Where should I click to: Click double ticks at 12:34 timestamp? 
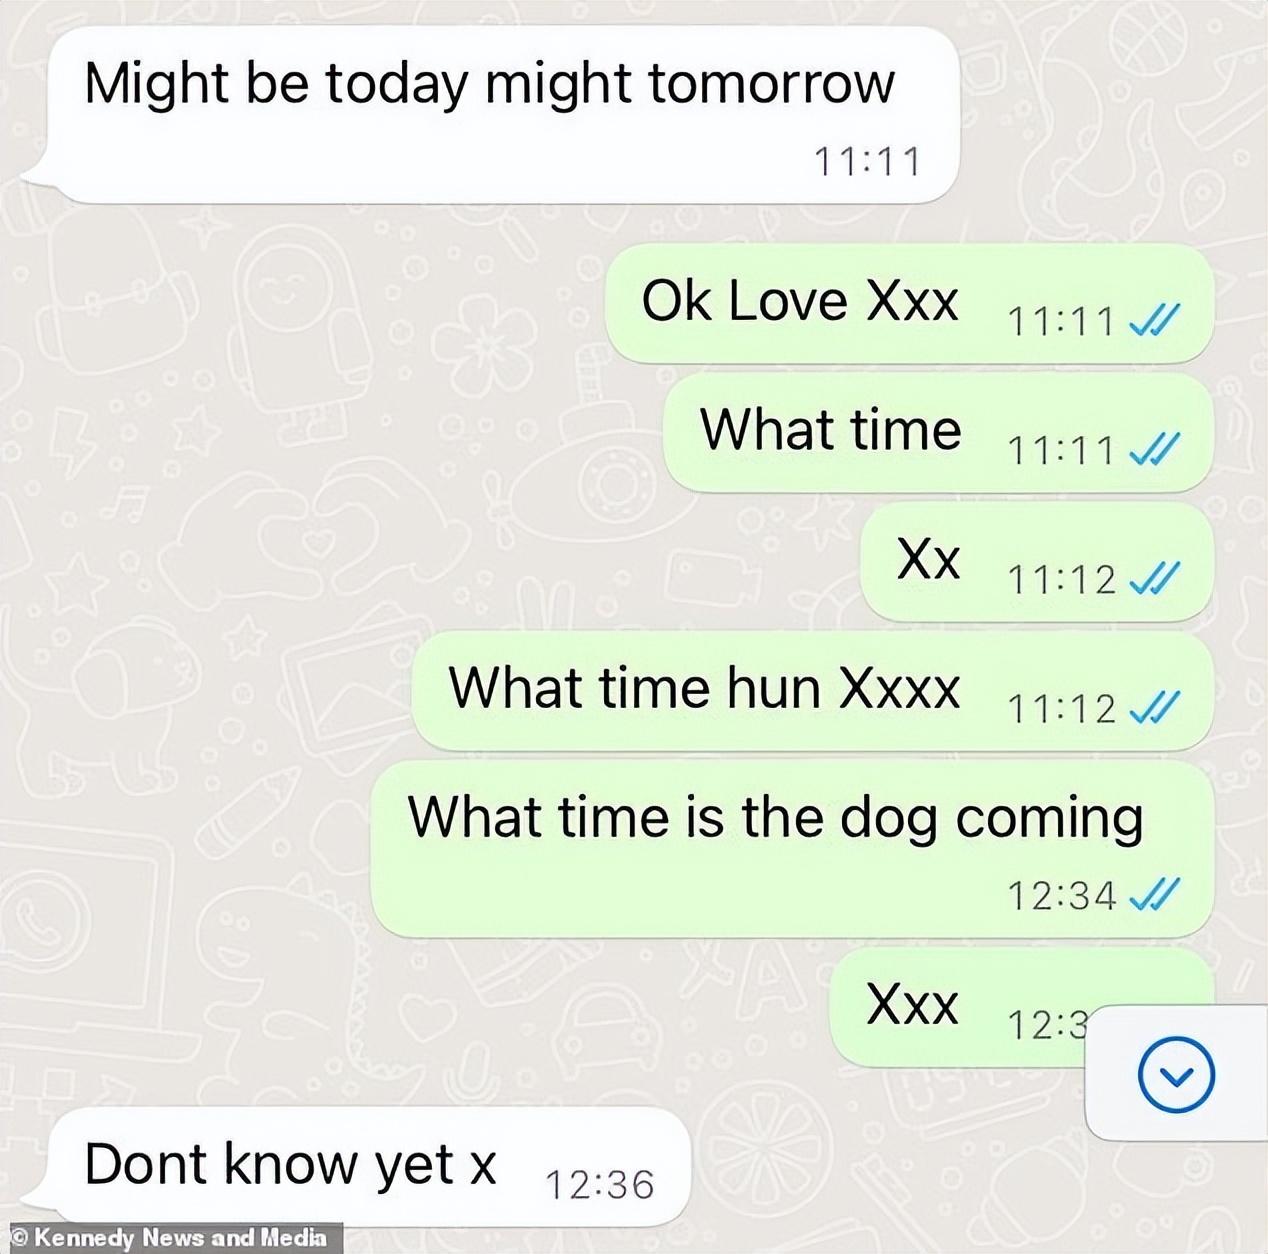1154,894
